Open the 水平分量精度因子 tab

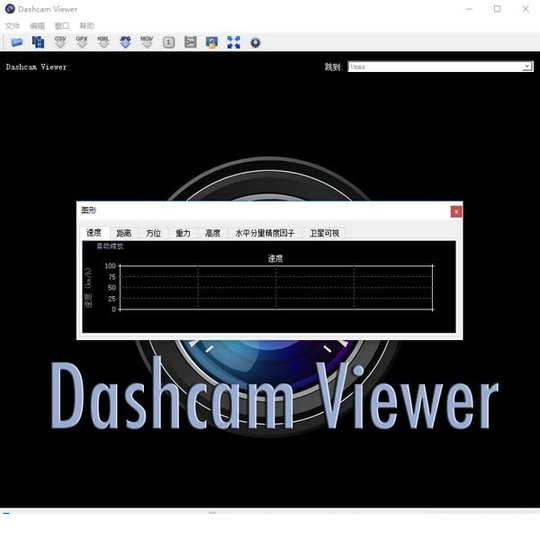(265, 233)
